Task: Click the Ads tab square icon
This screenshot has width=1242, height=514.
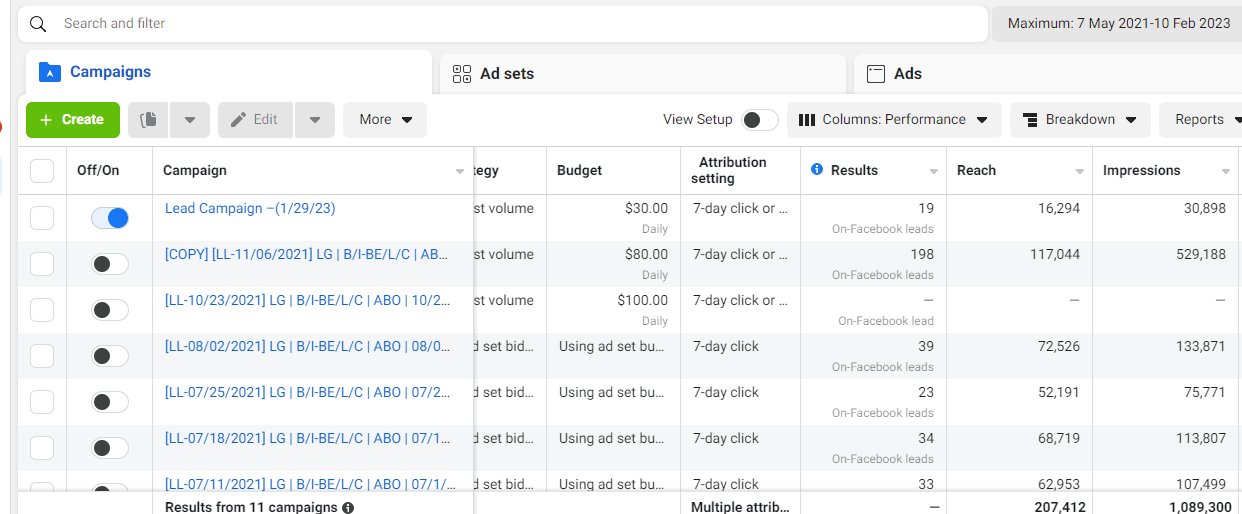Action: coord(876,74)
